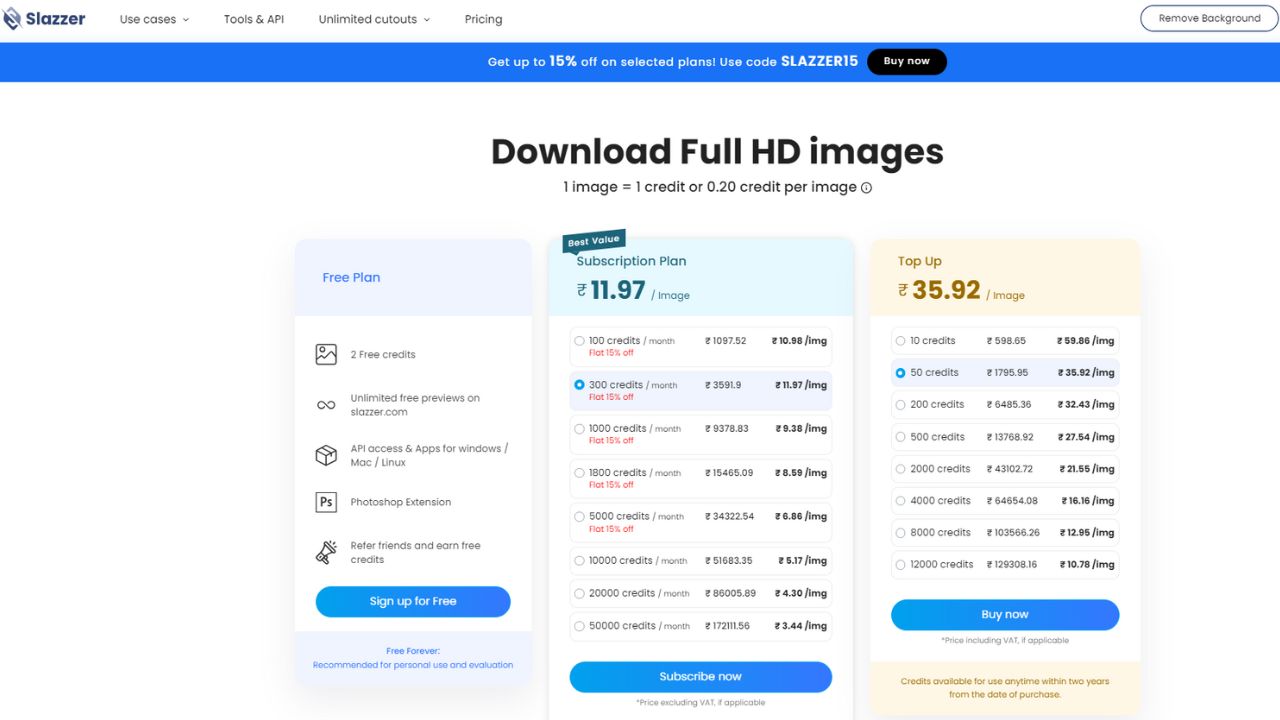Click the 2 Free credits image icon
This screenshot has height=720, width=1280.
tap(326, 354)
